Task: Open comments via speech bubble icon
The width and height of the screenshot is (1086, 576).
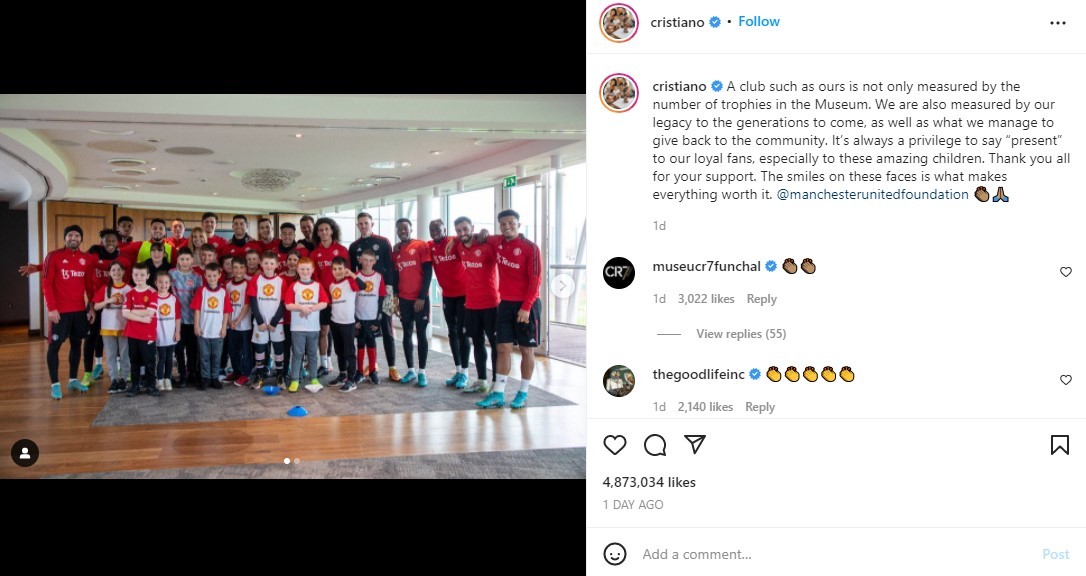Action: coord(655,444)
